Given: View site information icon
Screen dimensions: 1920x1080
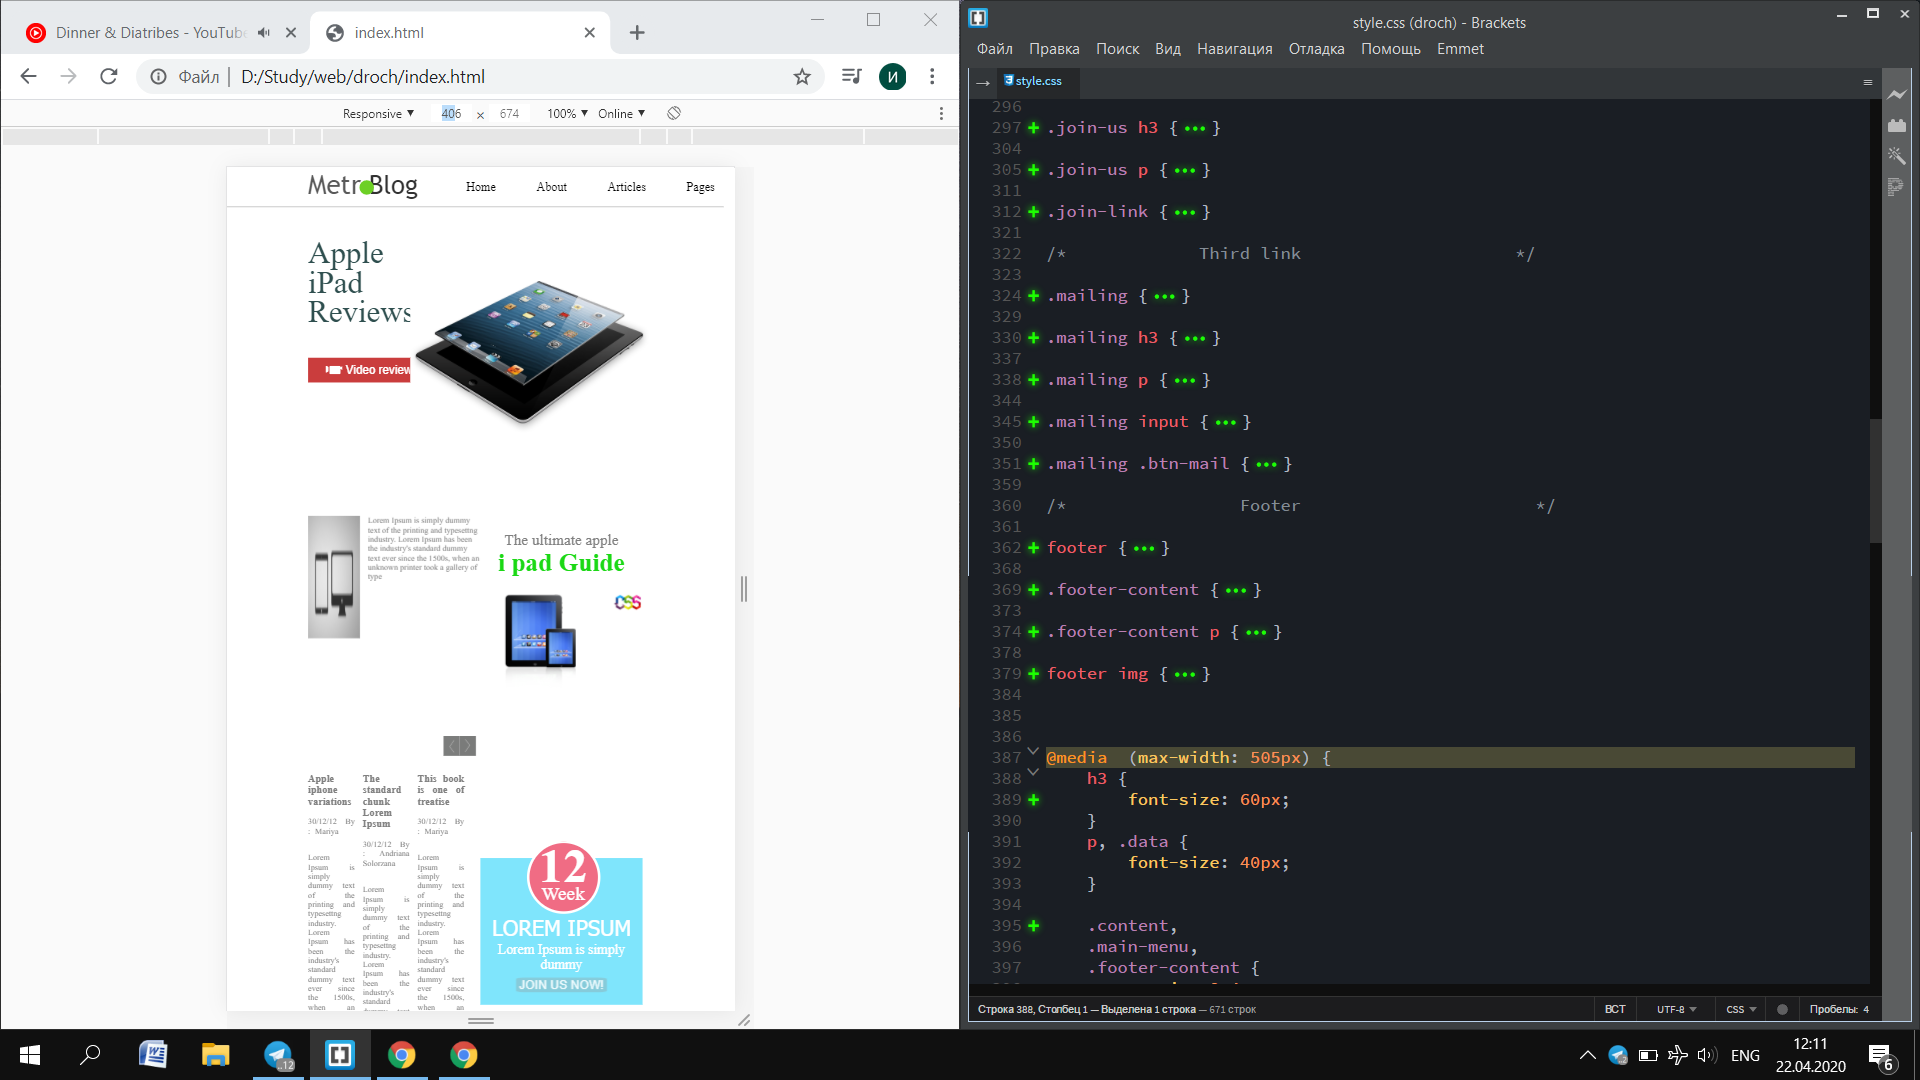Looking at the screenshot, I should coord(158,77).
